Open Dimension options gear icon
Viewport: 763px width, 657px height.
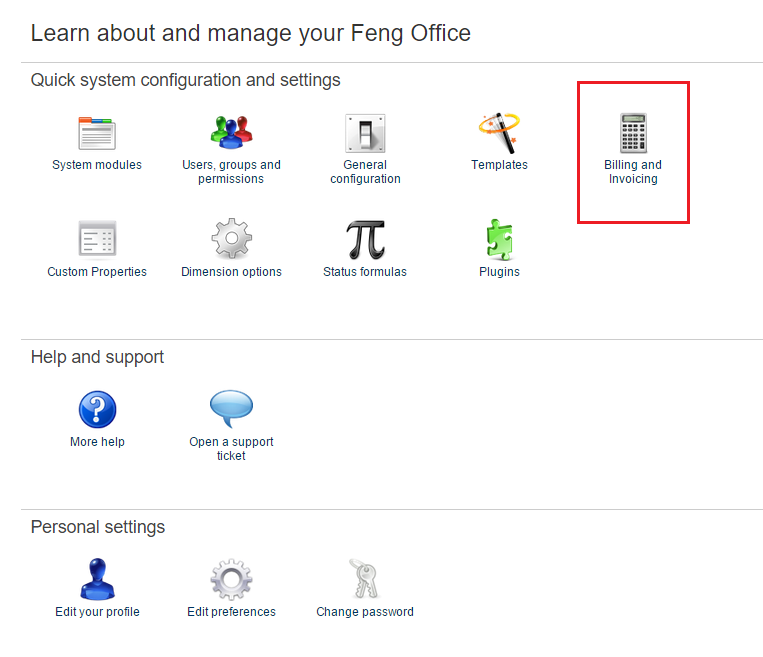click(231, 240)
